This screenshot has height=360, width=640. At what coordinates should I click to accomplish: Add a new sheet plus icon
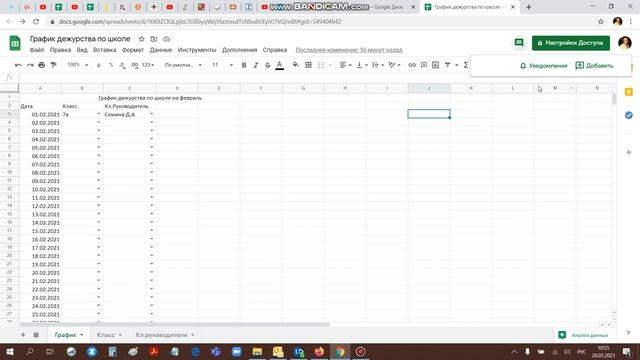tap(23, 335)
